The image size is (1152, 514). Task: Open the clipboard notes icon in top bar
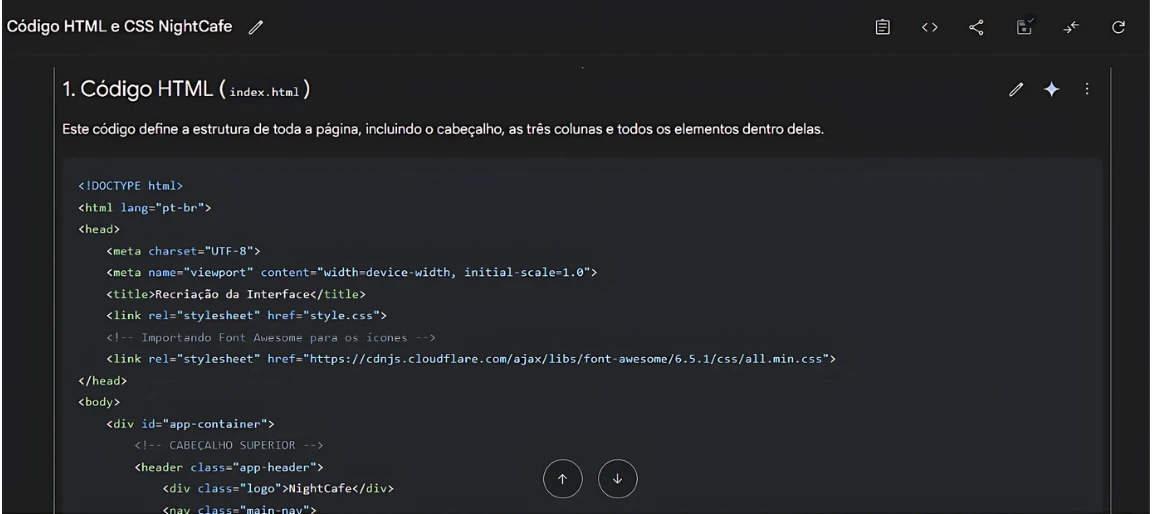(x=882, y=26)
